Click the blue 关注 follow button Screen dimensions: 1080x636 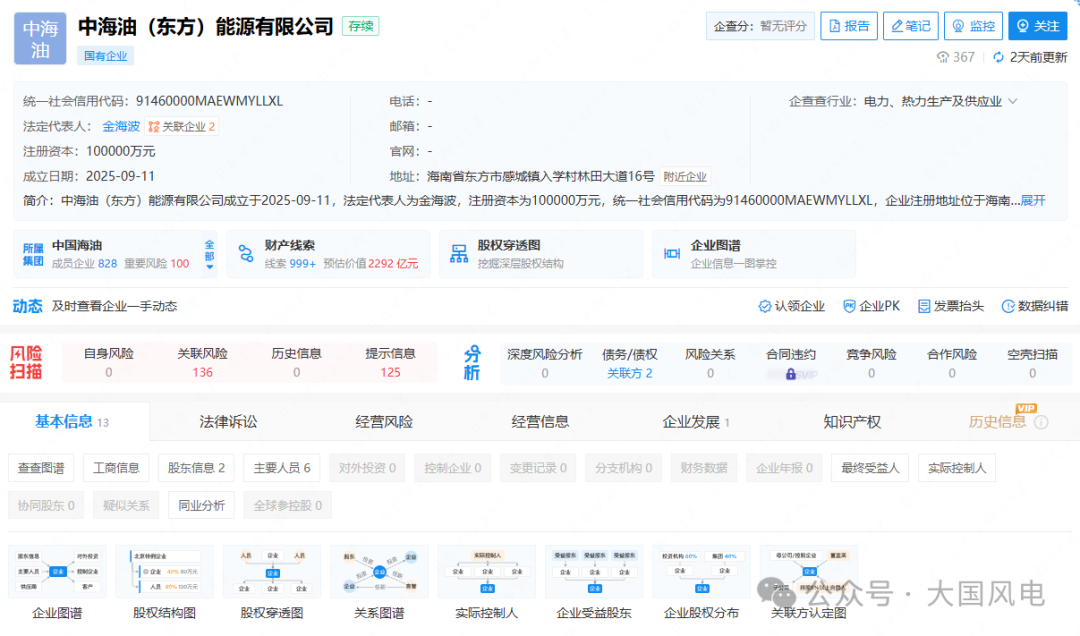[x=1037, y=26]
